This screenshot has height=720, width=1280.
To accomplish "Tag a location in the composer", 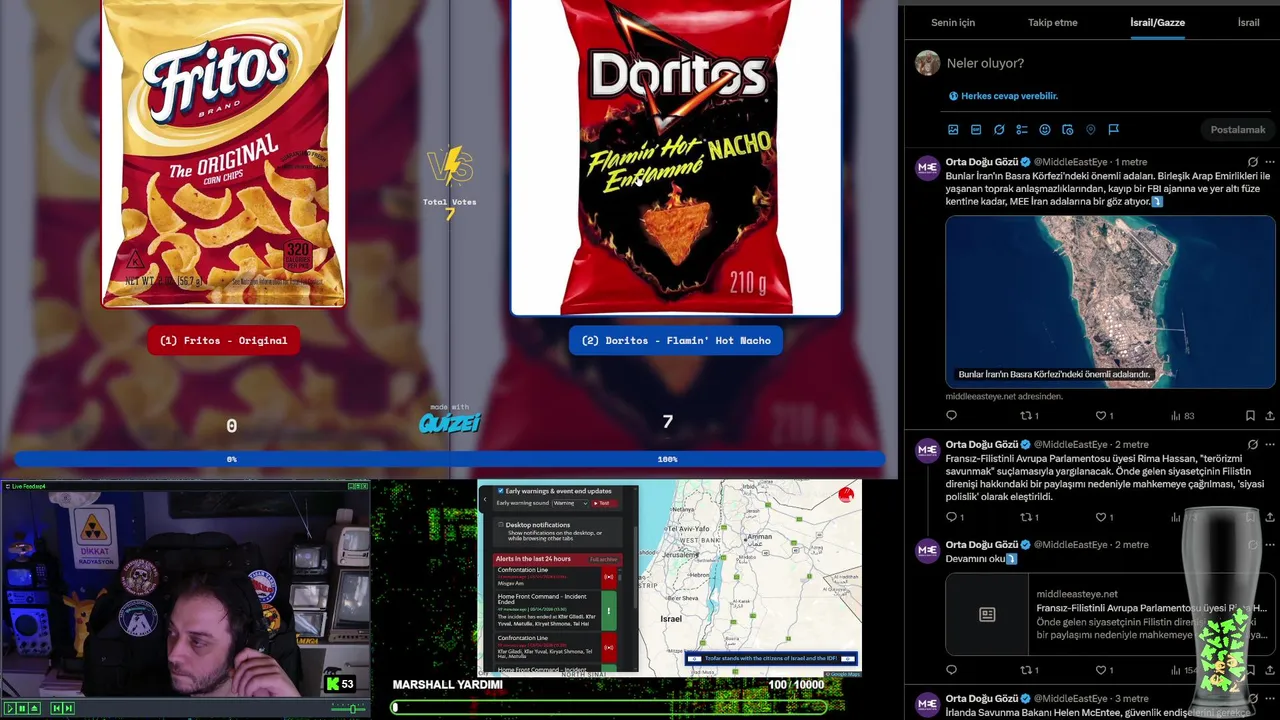I will [1091, 129].
